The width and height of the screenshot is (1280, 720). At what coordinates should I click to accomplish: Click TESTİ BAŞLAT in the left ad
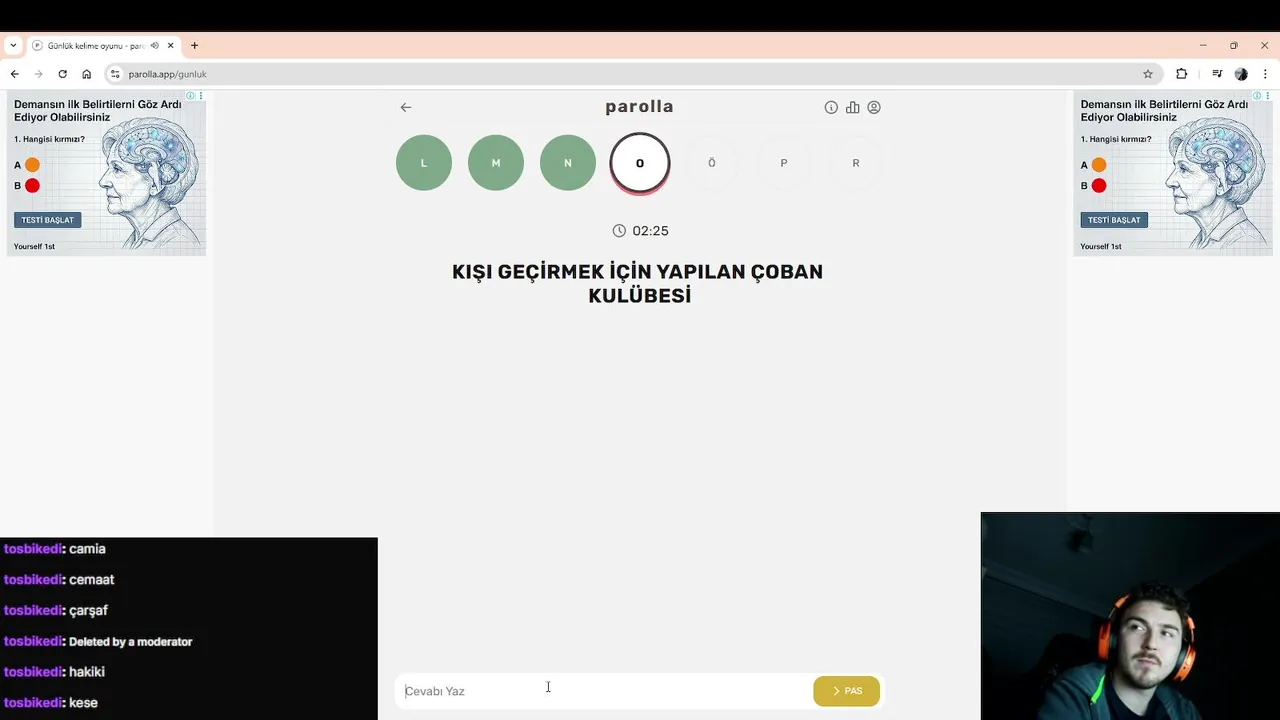[x=48, y=220]
